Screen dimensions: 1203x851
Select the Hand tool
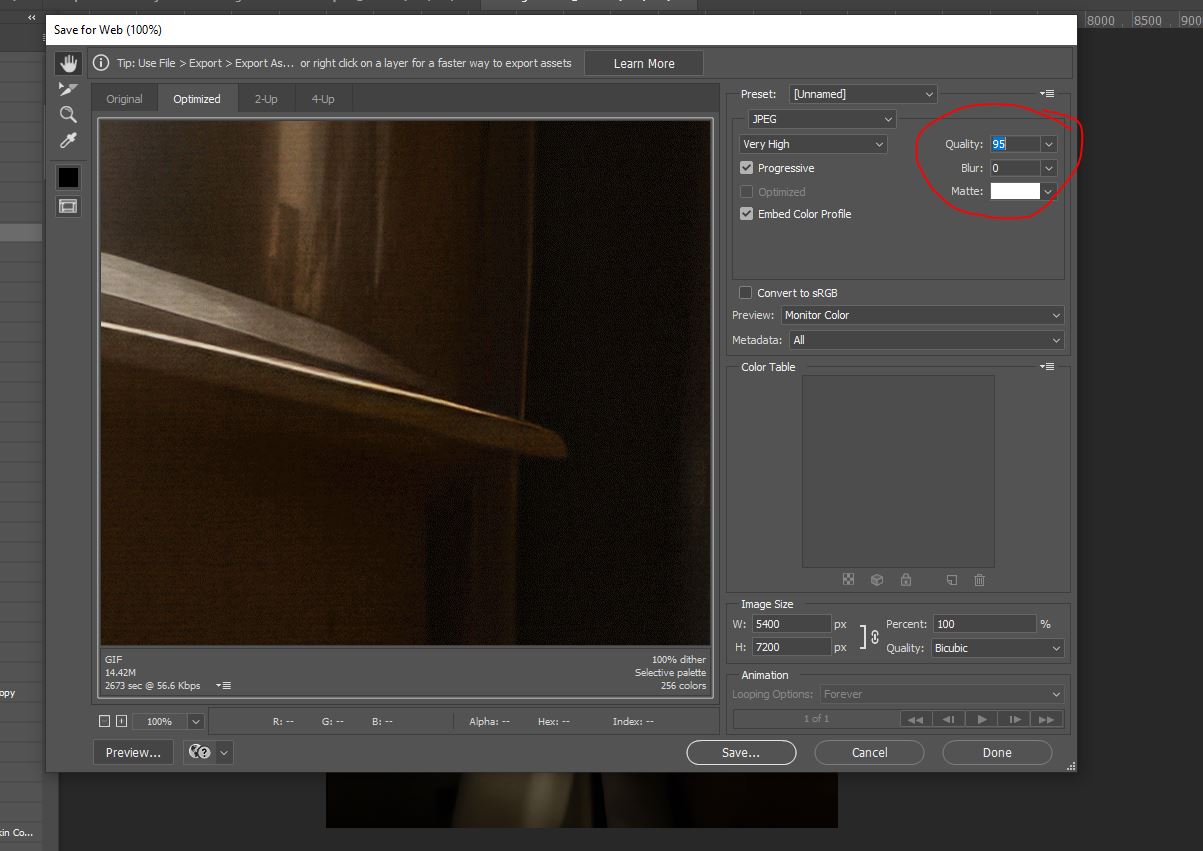(67, 62)
